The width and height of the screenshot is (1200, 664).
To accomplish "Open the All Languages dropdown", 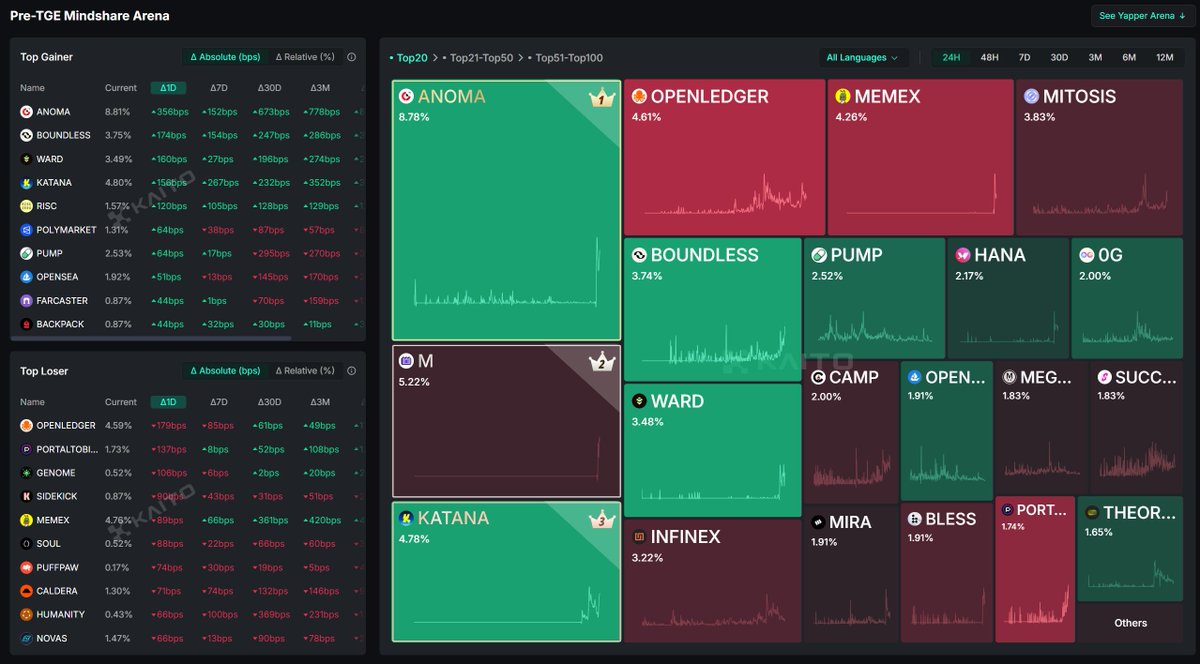I will tap(863, 57).
